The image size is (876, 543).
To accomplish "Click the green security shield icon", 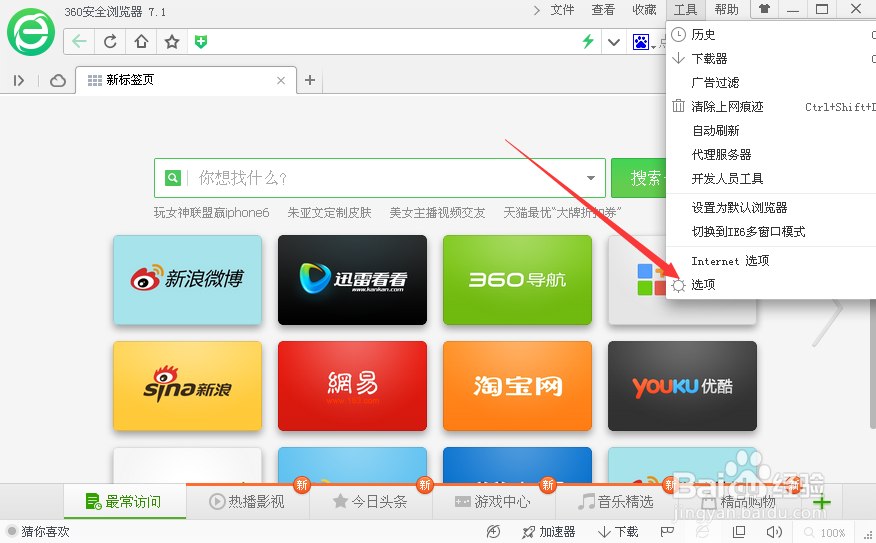I will (x=201, y=41).
